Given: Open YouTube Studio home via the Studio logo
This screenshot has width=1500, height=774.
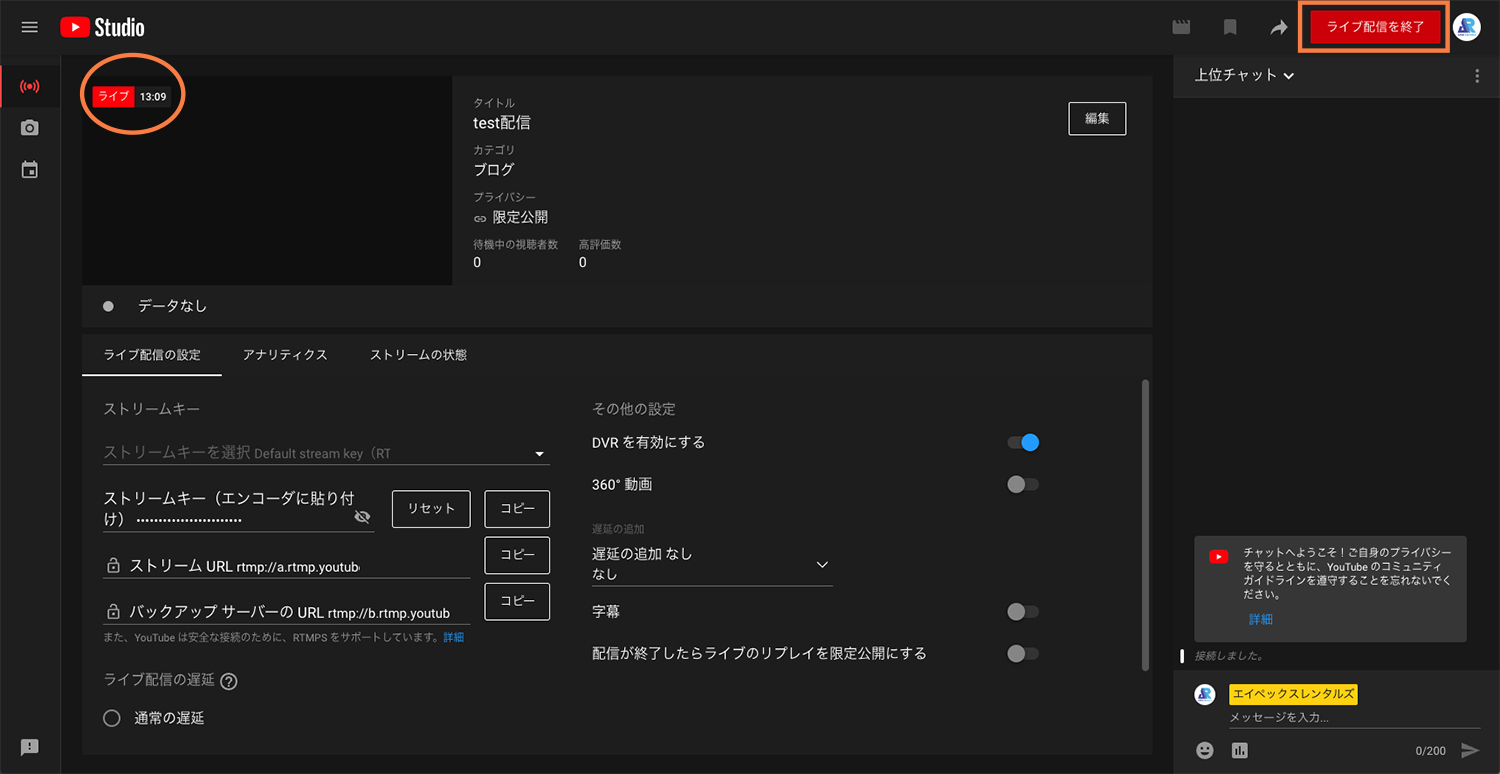Looking at the screenshot, I should point(100,27).
